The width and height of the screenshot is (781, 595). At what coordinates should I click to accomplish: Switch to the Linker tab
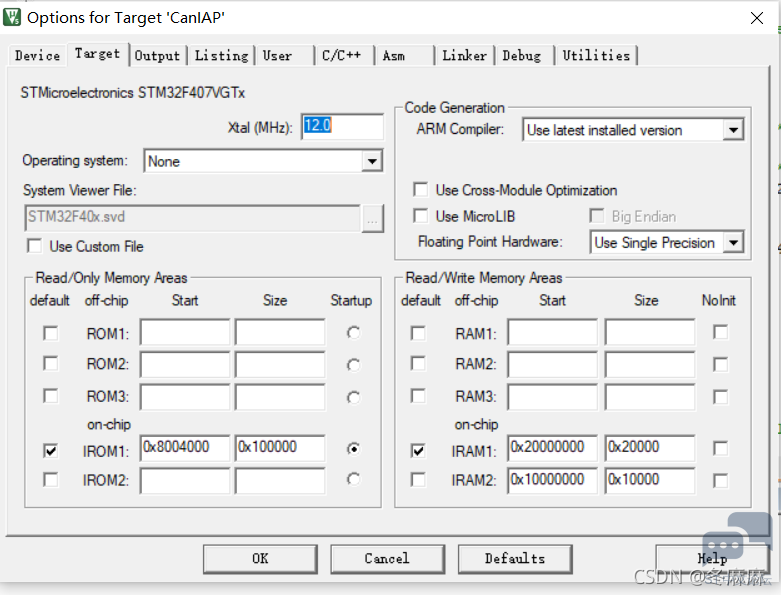(x=465, y=55)
